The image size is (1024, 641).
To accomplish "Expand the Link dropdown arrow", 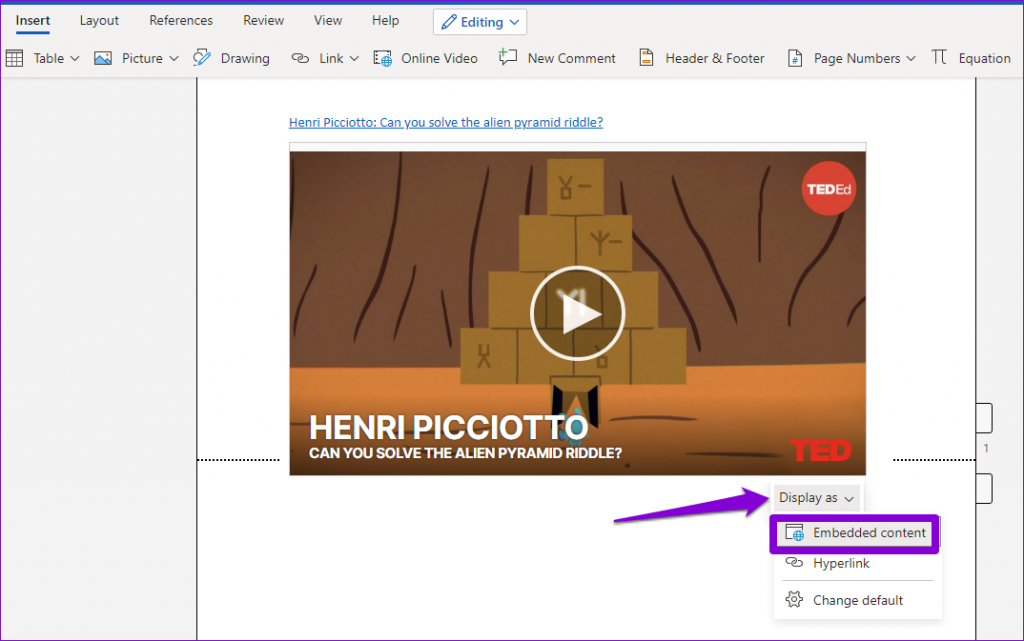I will 354,58.
